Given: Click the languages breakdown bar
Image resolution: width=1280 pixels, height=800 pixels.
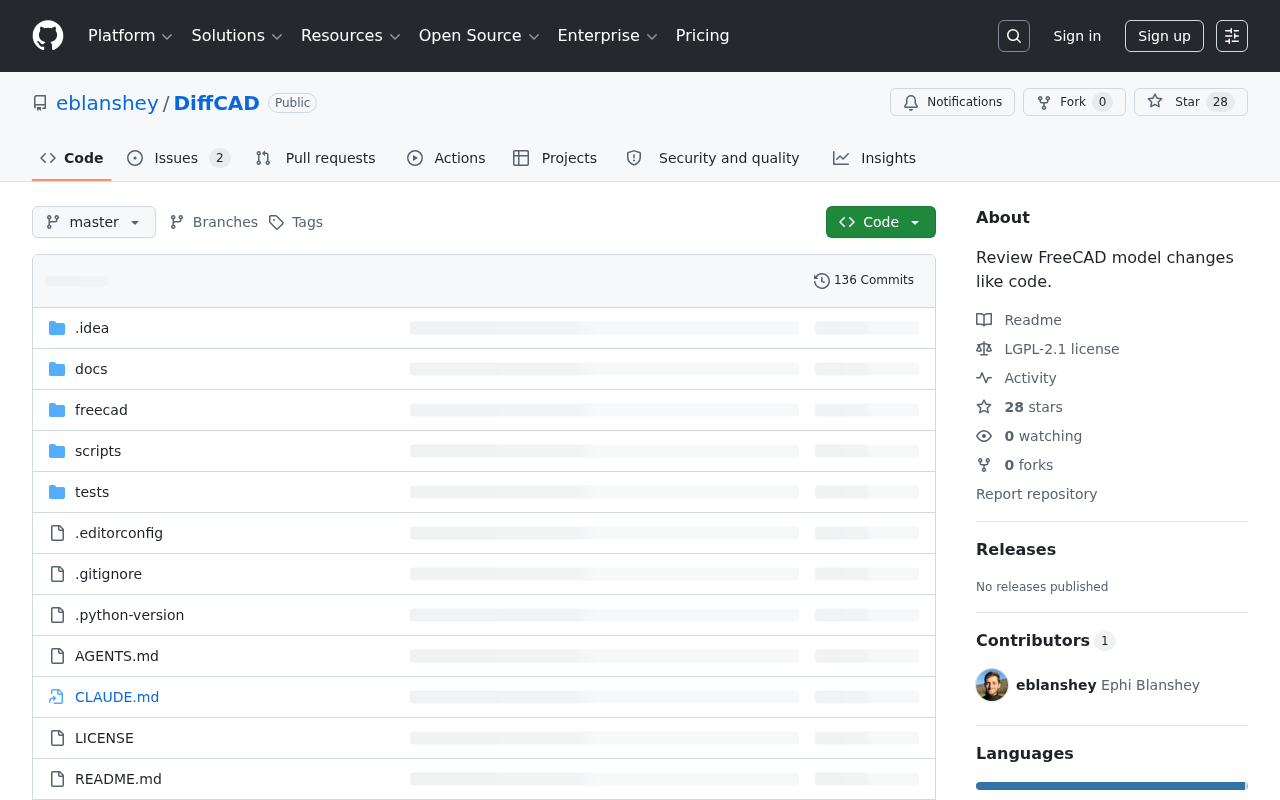Looking at the screenshot, I should click(x=1112, y=786).
